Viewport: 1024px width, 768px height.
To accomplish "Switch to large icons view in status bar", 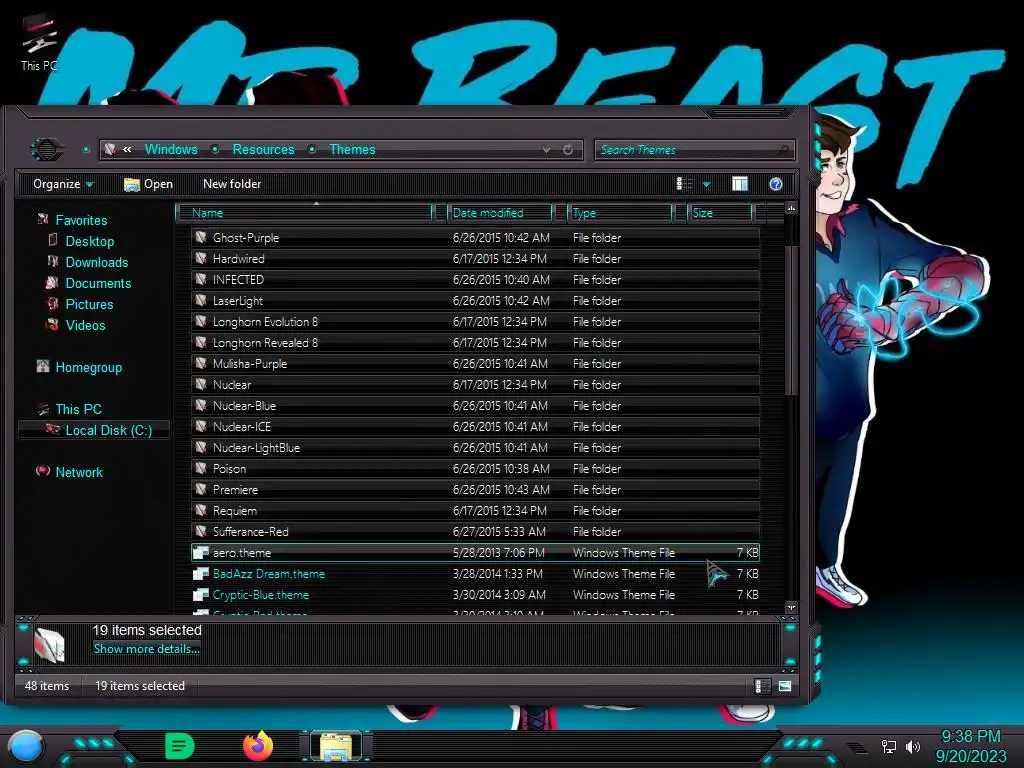I will [784, 686].
